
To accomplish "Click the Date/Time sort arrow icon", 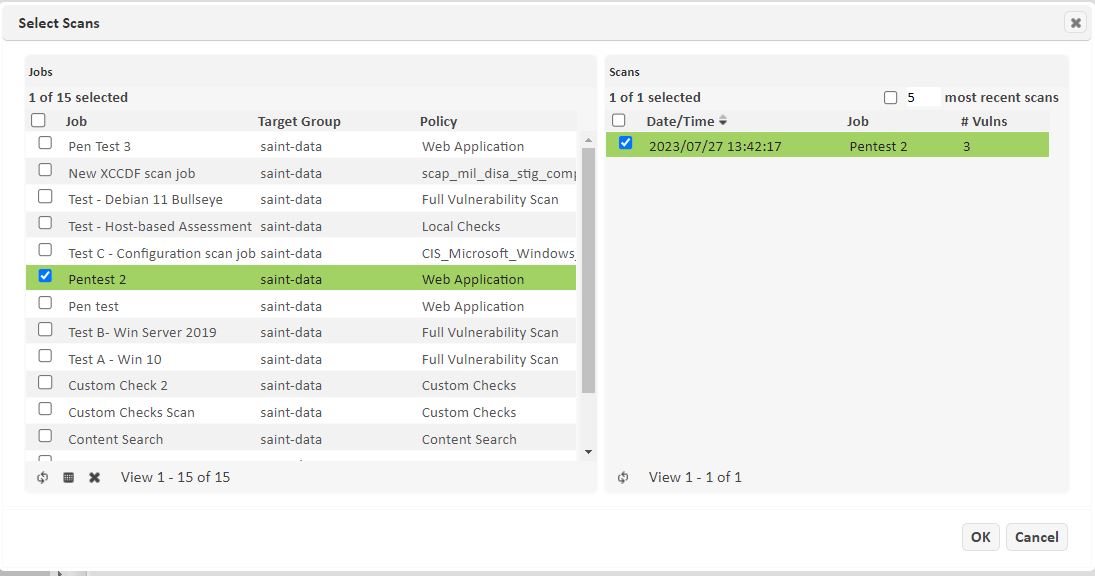I will (x=723, y=121).
